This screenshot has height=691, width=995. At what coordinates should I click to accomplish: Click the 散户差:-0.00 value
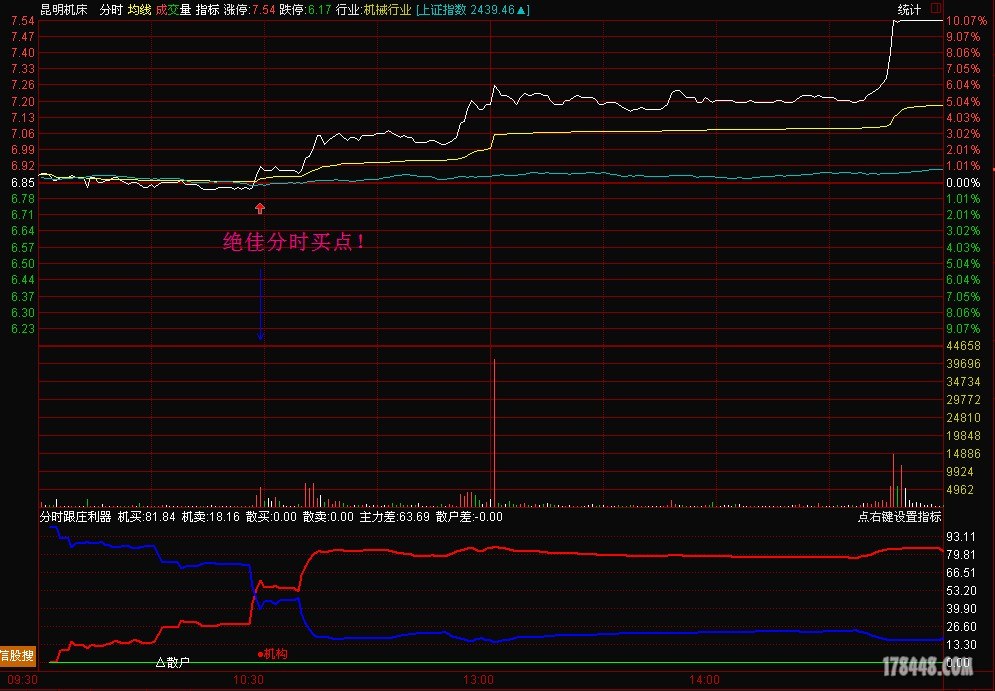point(470,517)
